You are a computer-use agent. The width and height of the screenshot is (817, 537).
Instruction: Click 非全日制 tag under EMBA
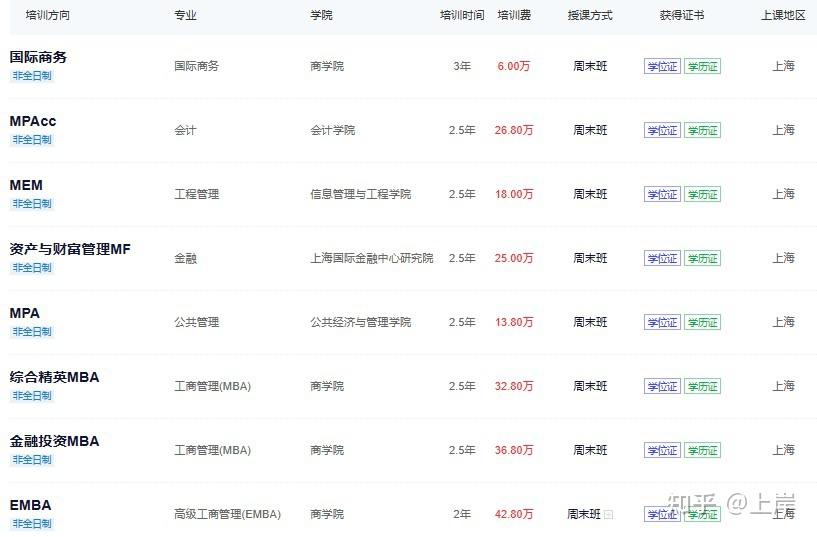tap(32, 523)
